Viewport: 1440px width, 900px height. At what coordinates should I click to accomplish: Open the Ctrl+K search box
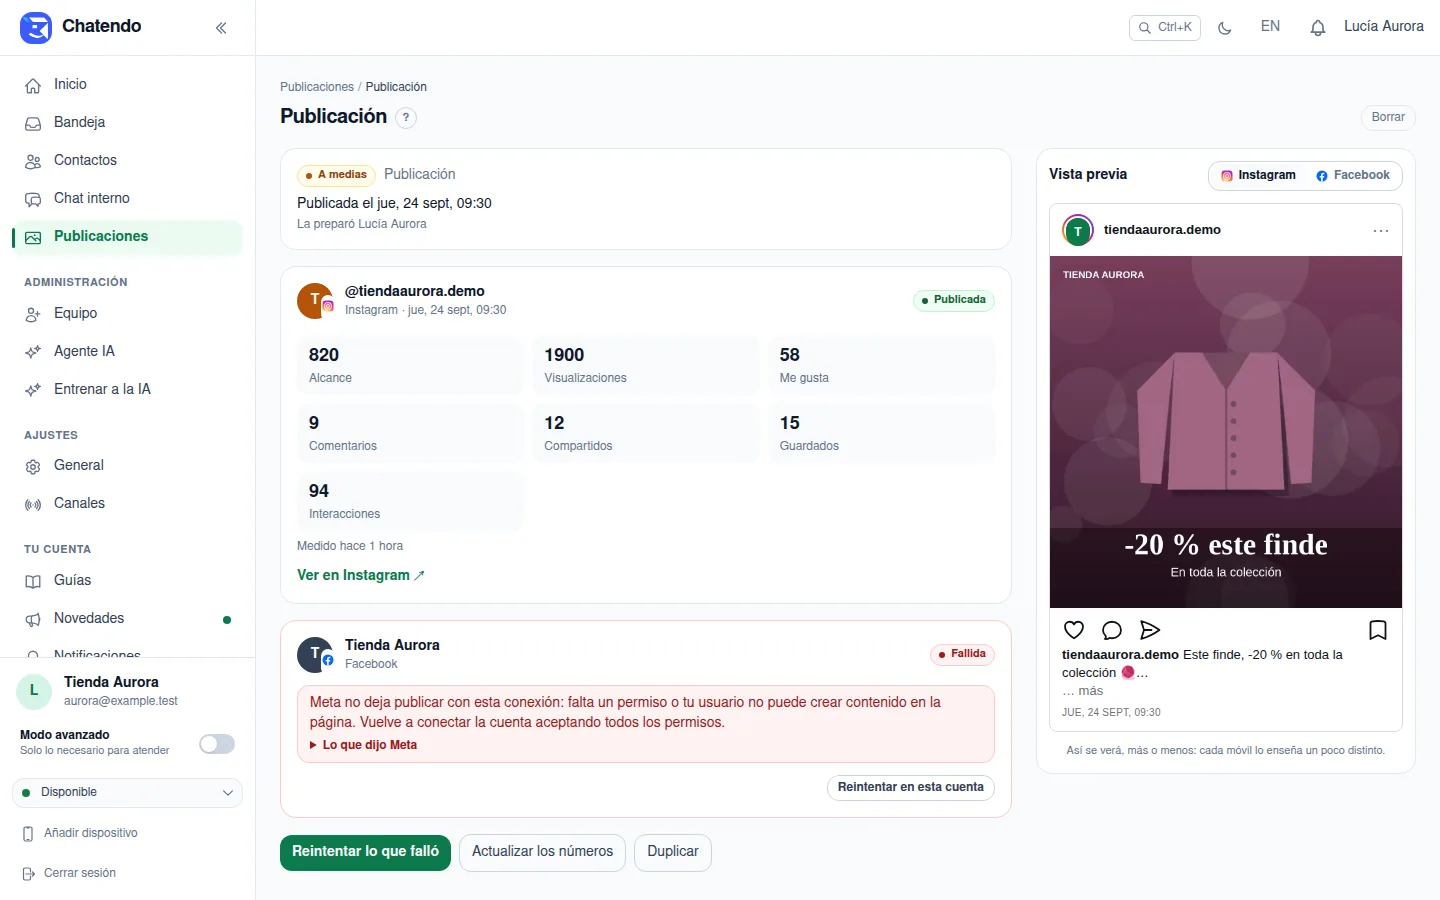1165,28
